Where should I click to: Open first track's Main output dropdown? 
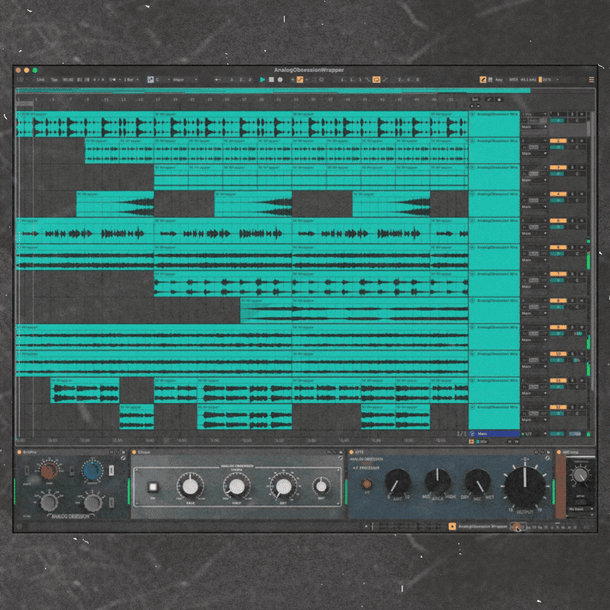(x=535, y=127)
